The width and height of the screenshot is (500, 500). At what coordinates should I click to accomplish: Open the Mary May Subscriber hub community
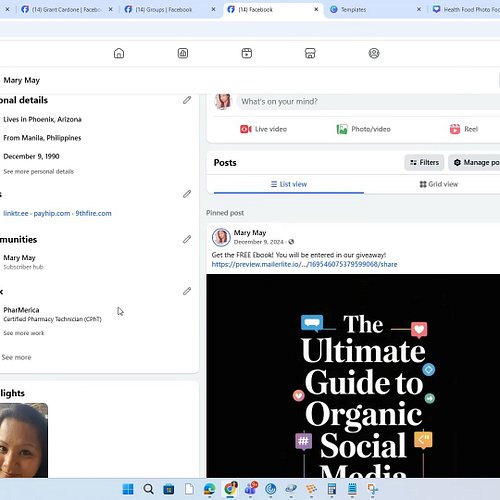(23, 262)
